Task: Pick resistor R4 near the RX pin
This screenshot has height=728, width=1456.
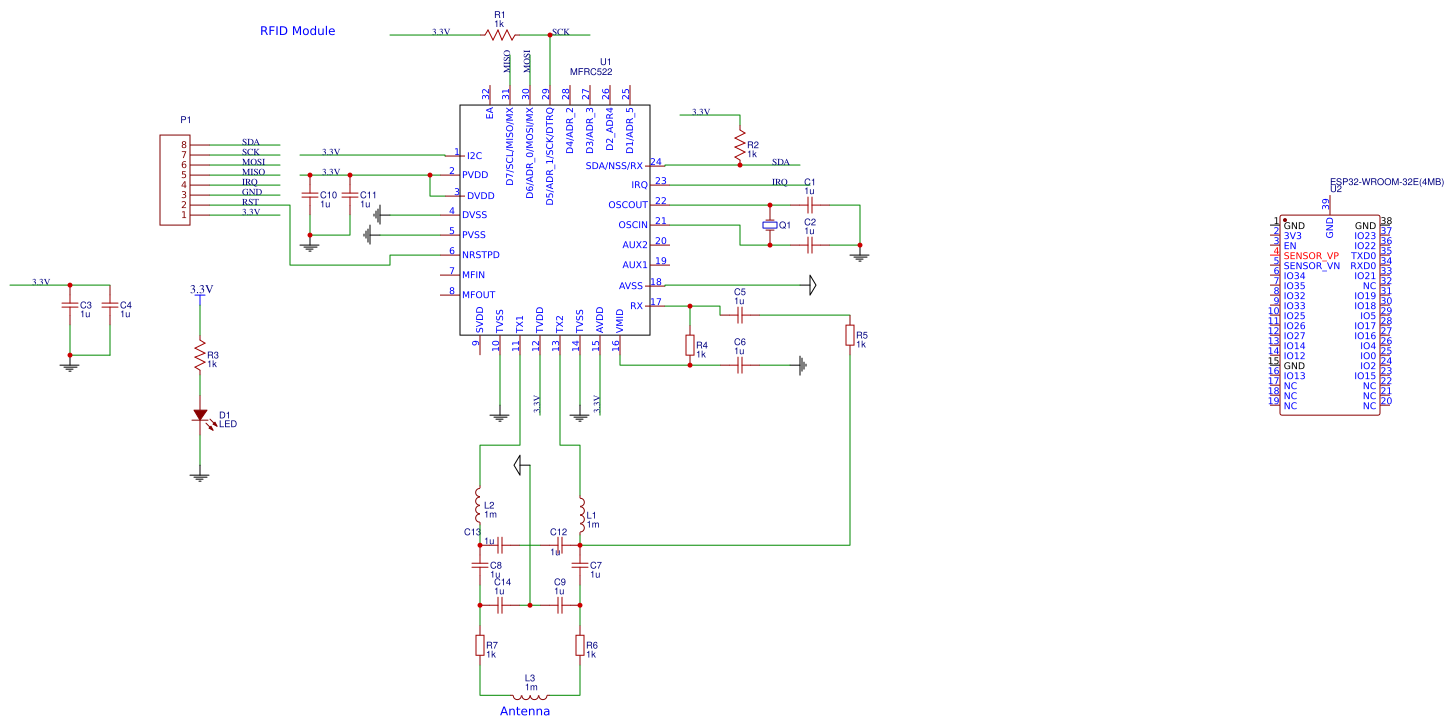Action: pos(690,345)
